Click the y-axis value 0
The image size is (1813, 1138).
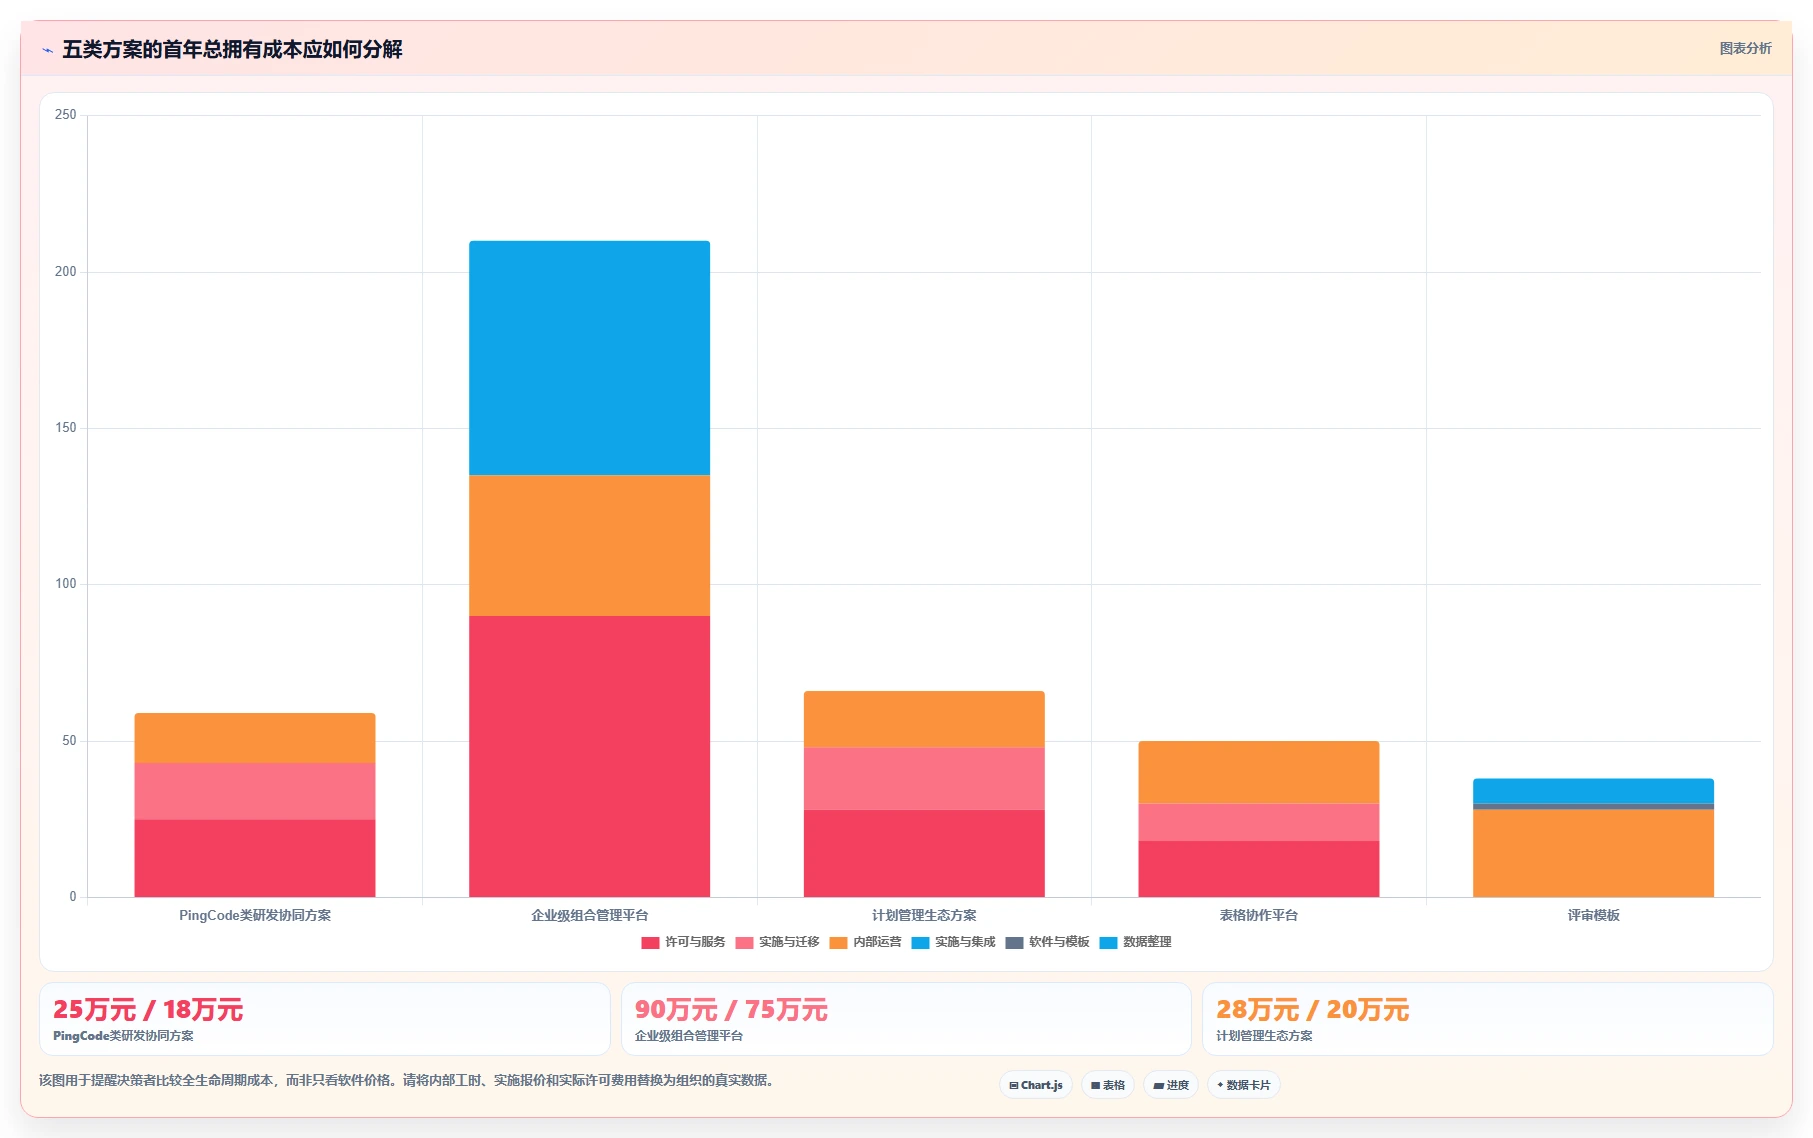click(73, 897)
